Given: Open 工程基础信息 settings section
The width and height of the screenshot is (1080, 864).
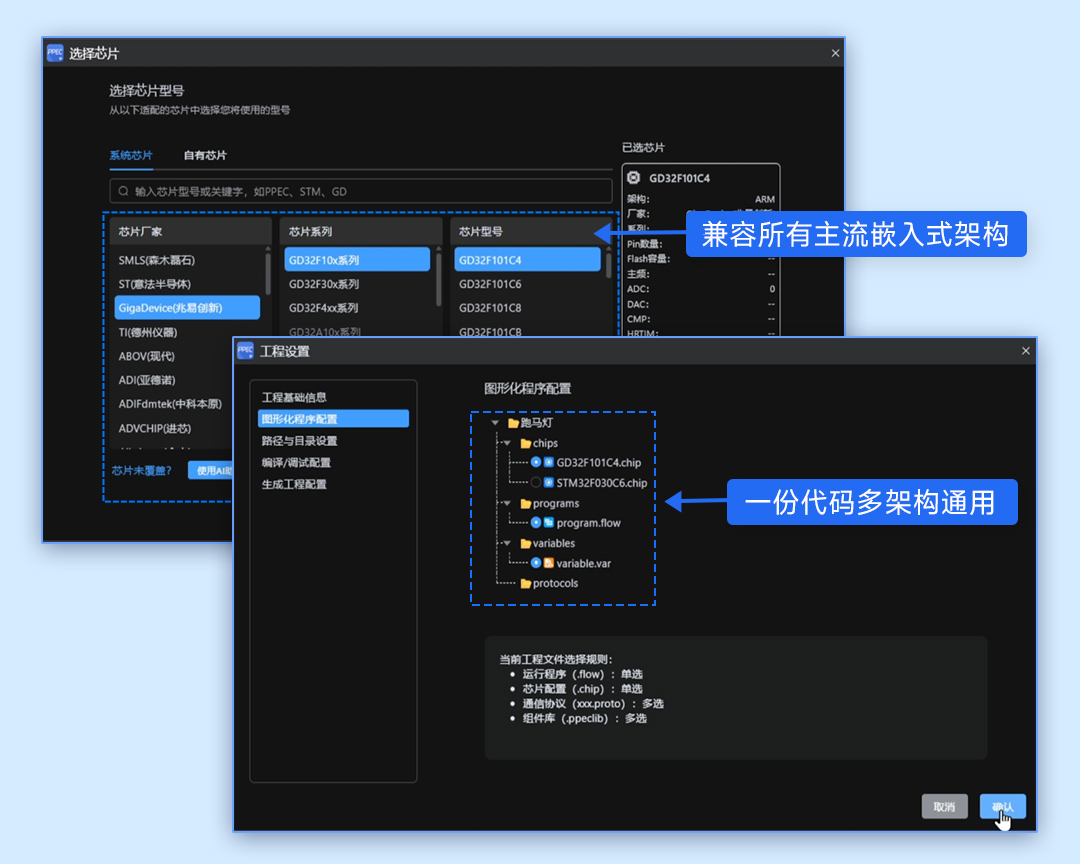Looking at the screenshot, I should [x=294, y=398].
